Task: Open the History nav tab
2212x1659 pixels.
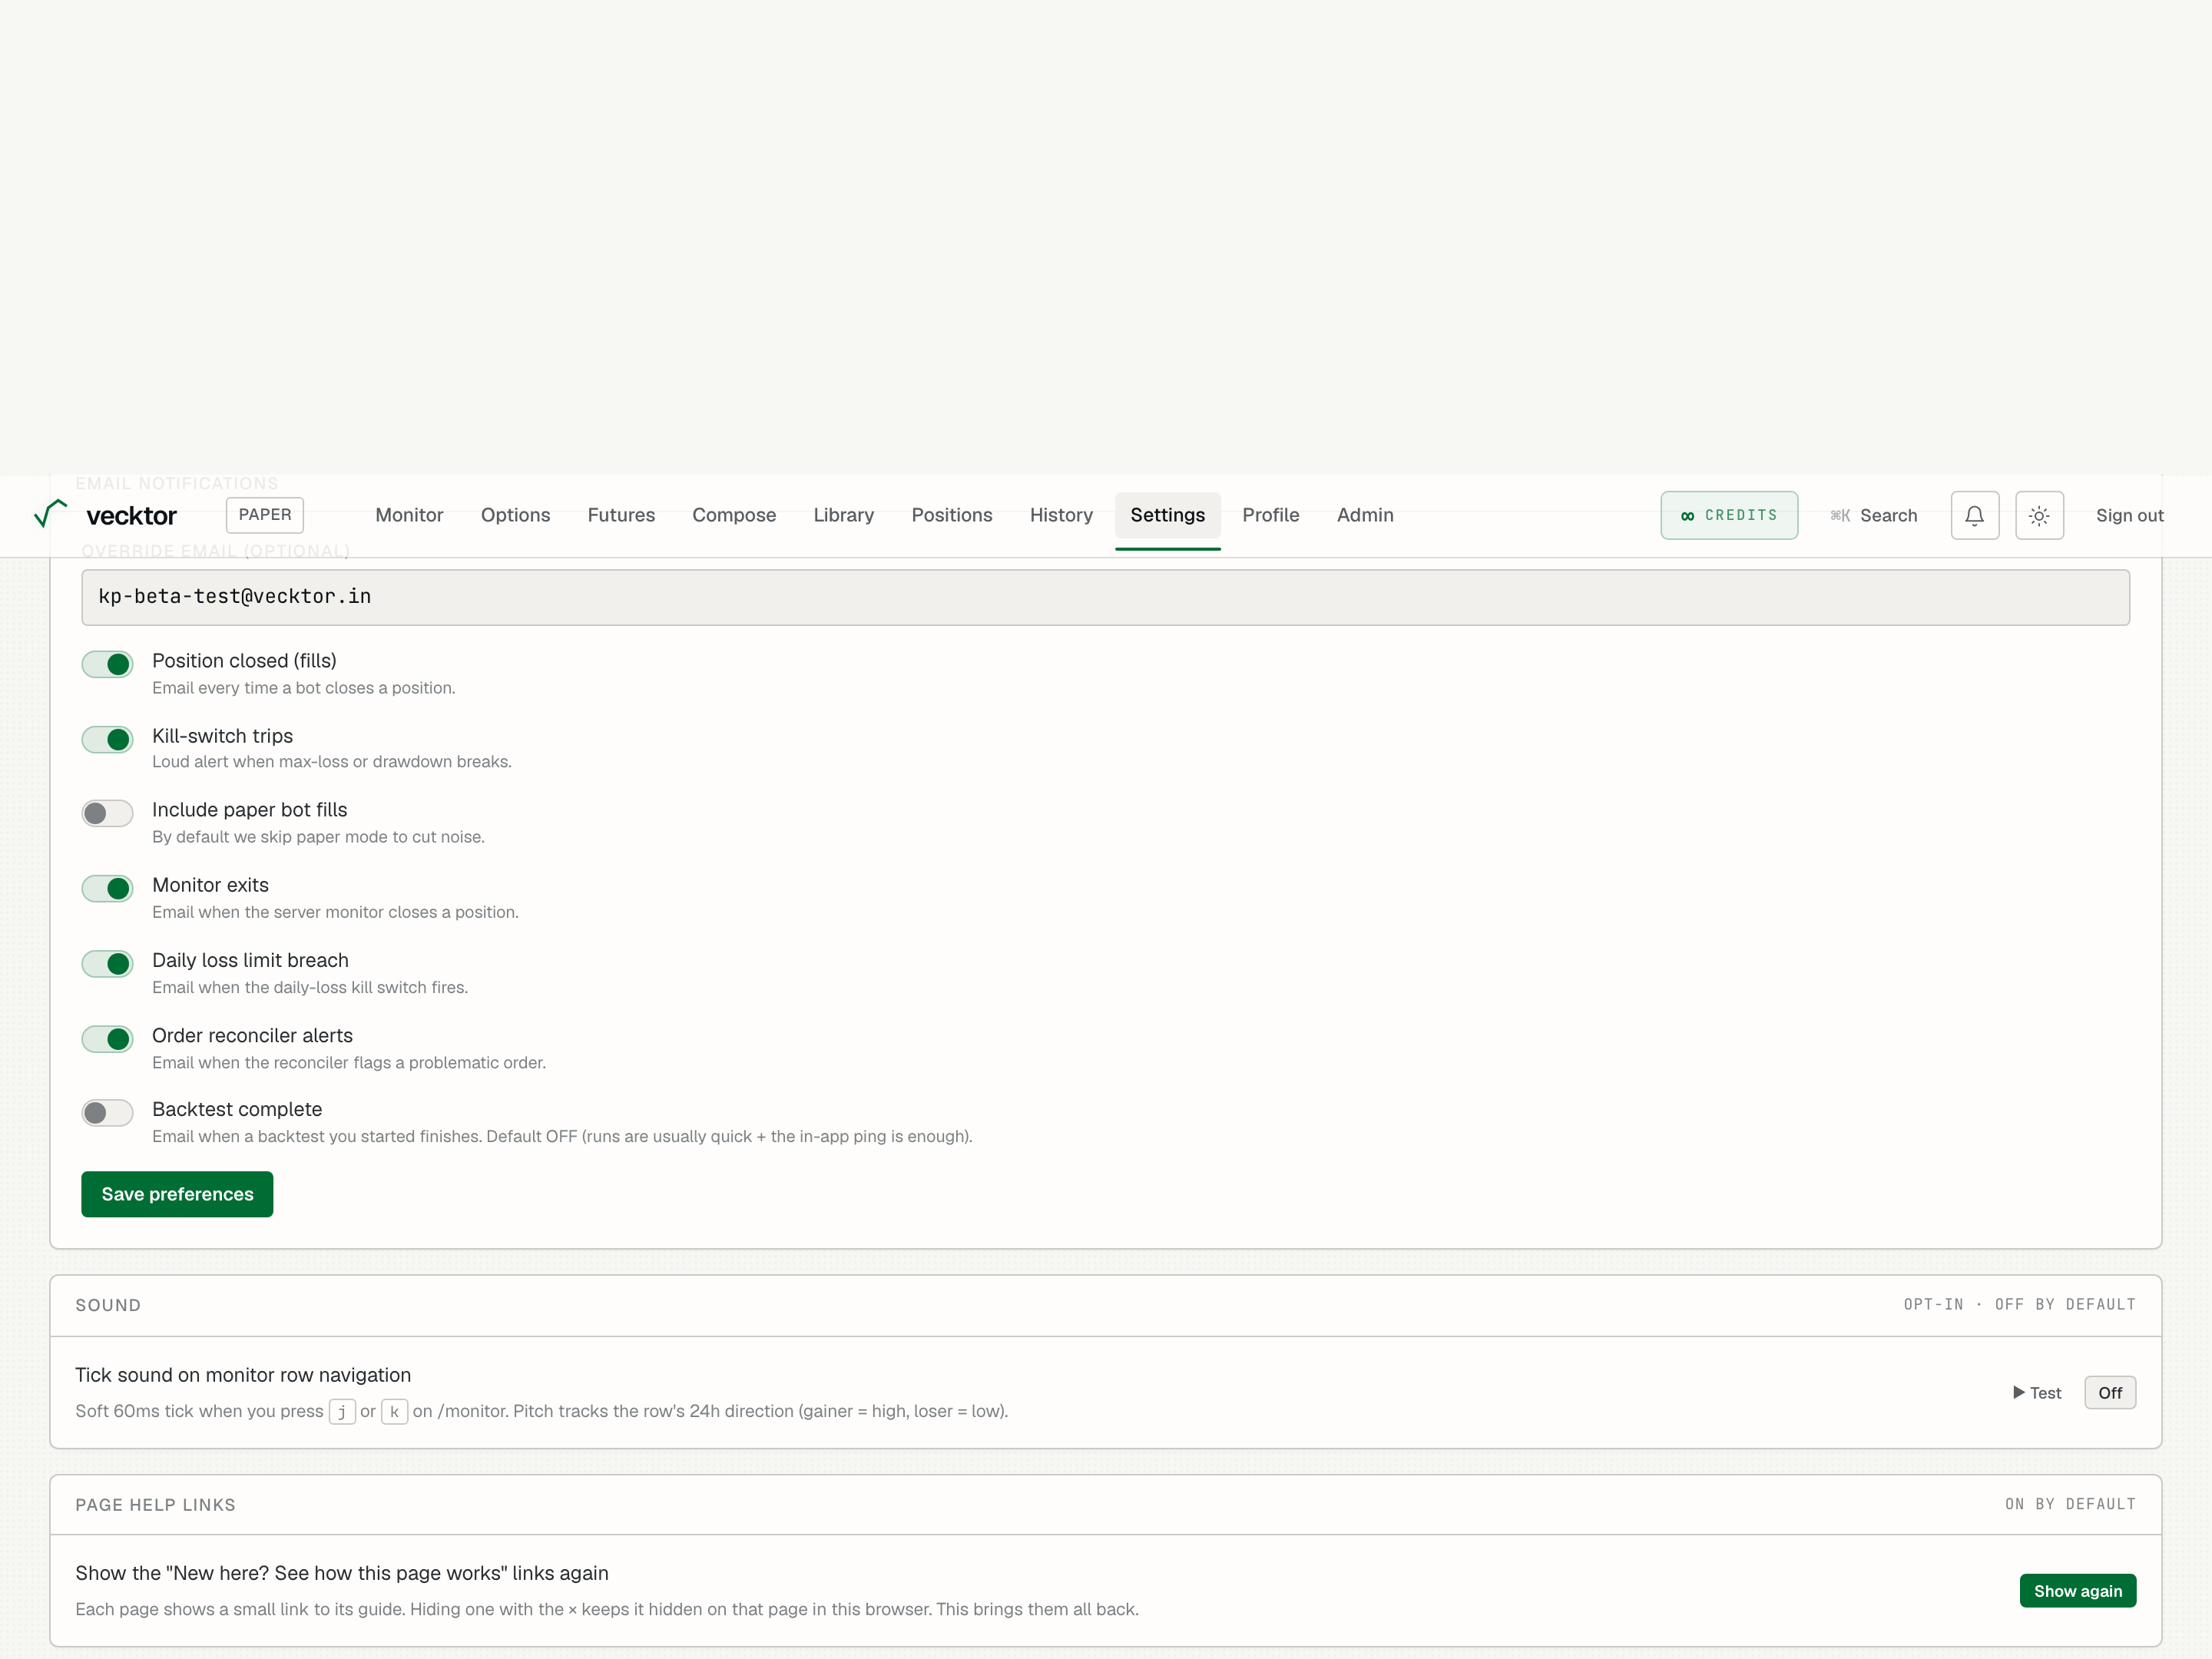Action: pyautogui.click(x=1061, y=515)
